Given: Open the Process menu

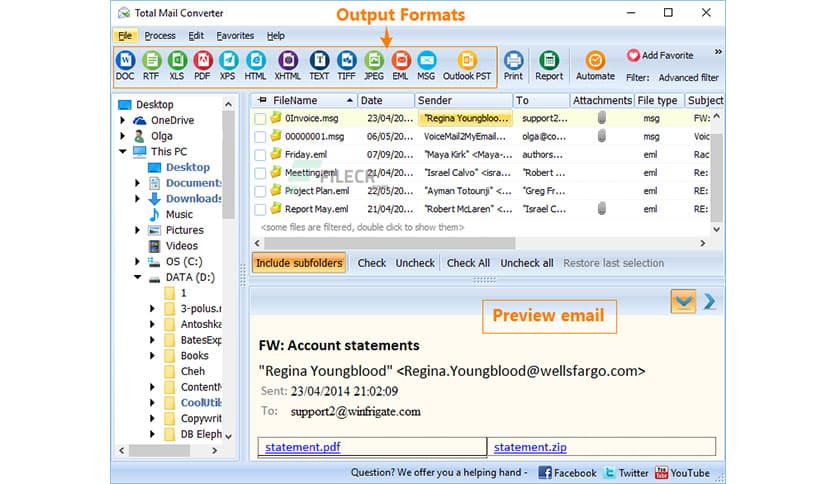Looking at the screenshot, I should (160, 36).
